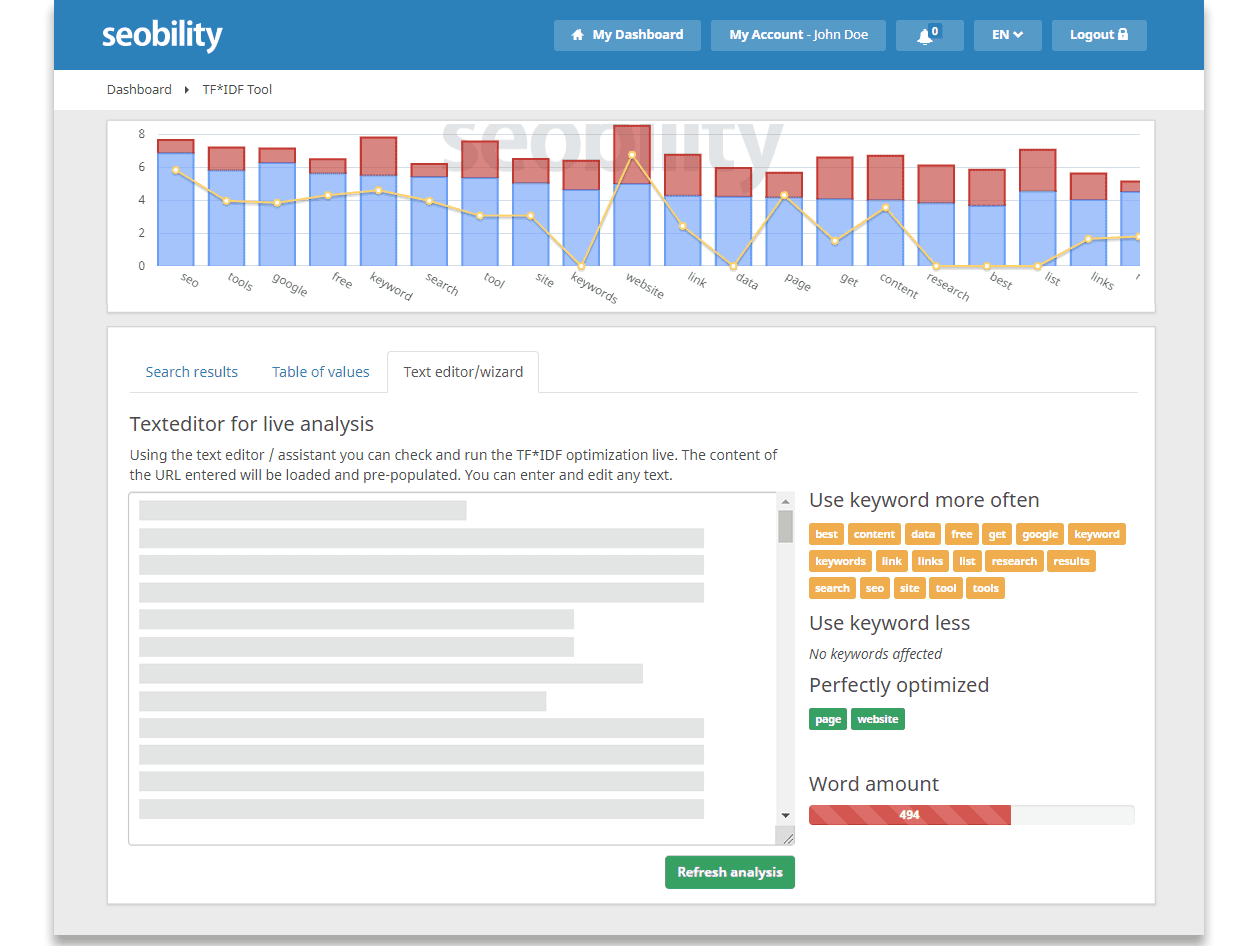Open My Dashboard with home icon
This screenshot has width=1260, height=946.
(x=627, y=35)
